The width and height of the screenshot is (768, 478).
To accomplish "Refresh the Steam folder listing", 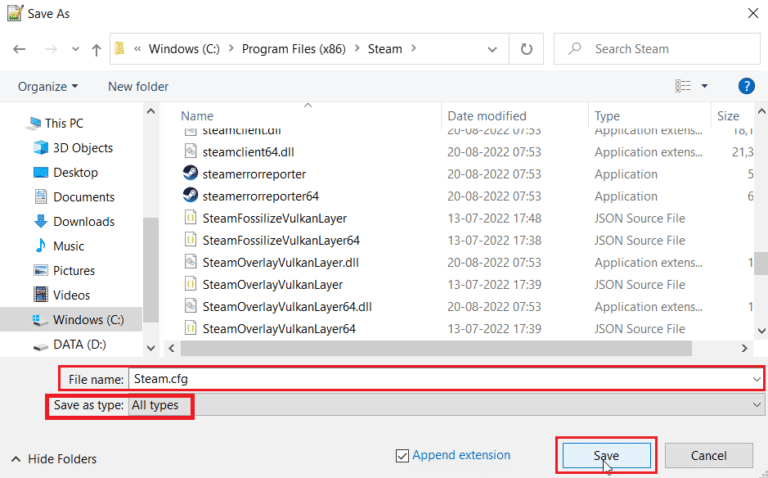I will (526, 48).
